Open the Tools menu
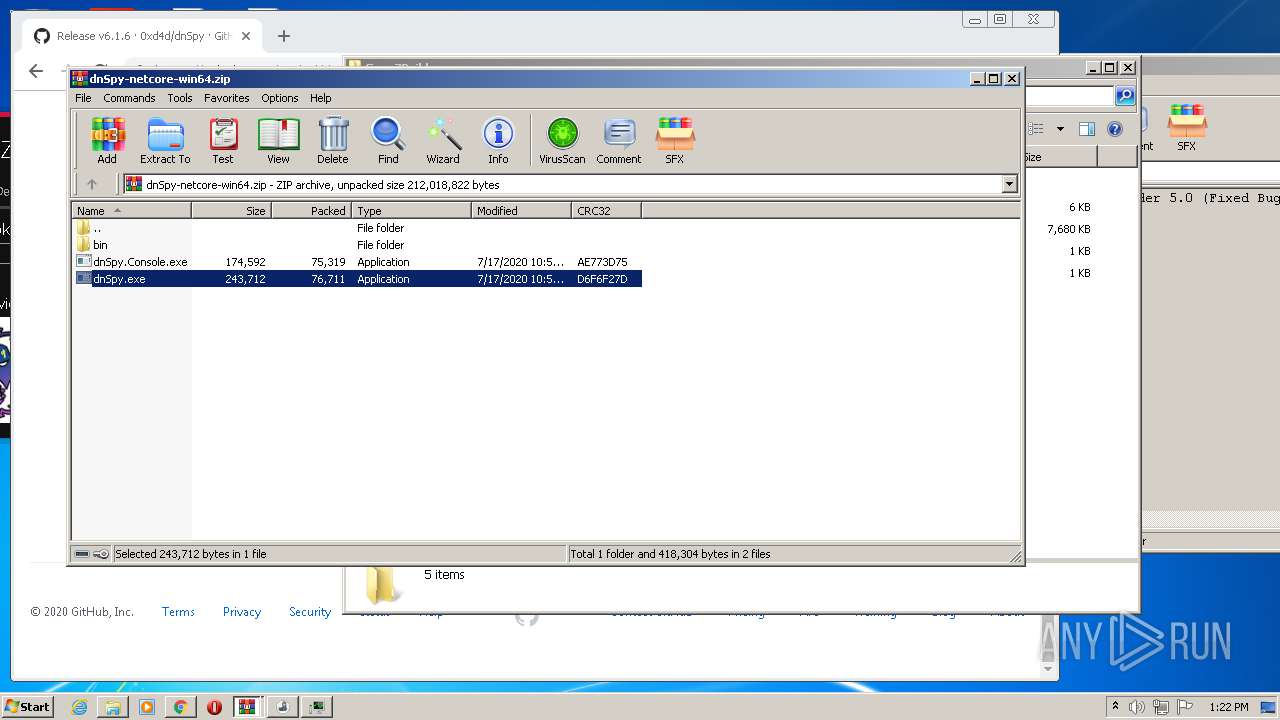This screenshot has height=720, width=1280. (180, 98)
